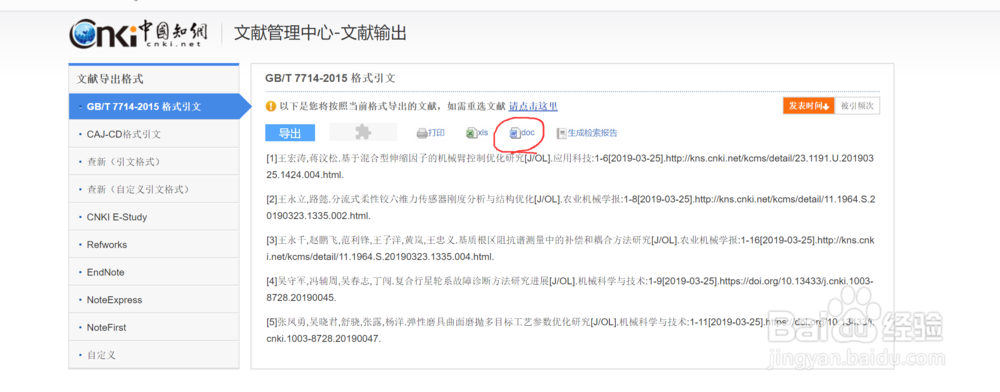Click the blue 导出 button
This screenshot has height=392, width=1000.
pyautogui.click(x=290, y=133)
